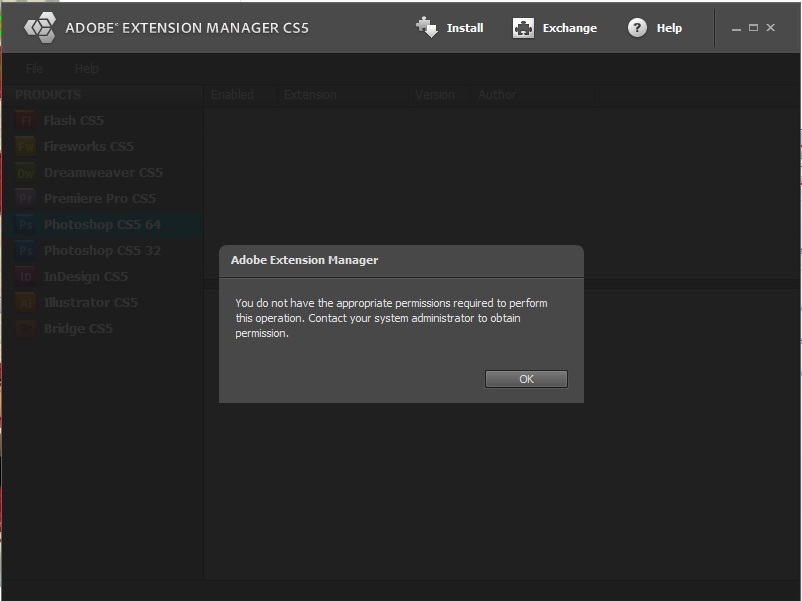Open Exchange via its puzzle icon
The height and width of the screenshot is (601, 802).
click(x=523, y=28)
